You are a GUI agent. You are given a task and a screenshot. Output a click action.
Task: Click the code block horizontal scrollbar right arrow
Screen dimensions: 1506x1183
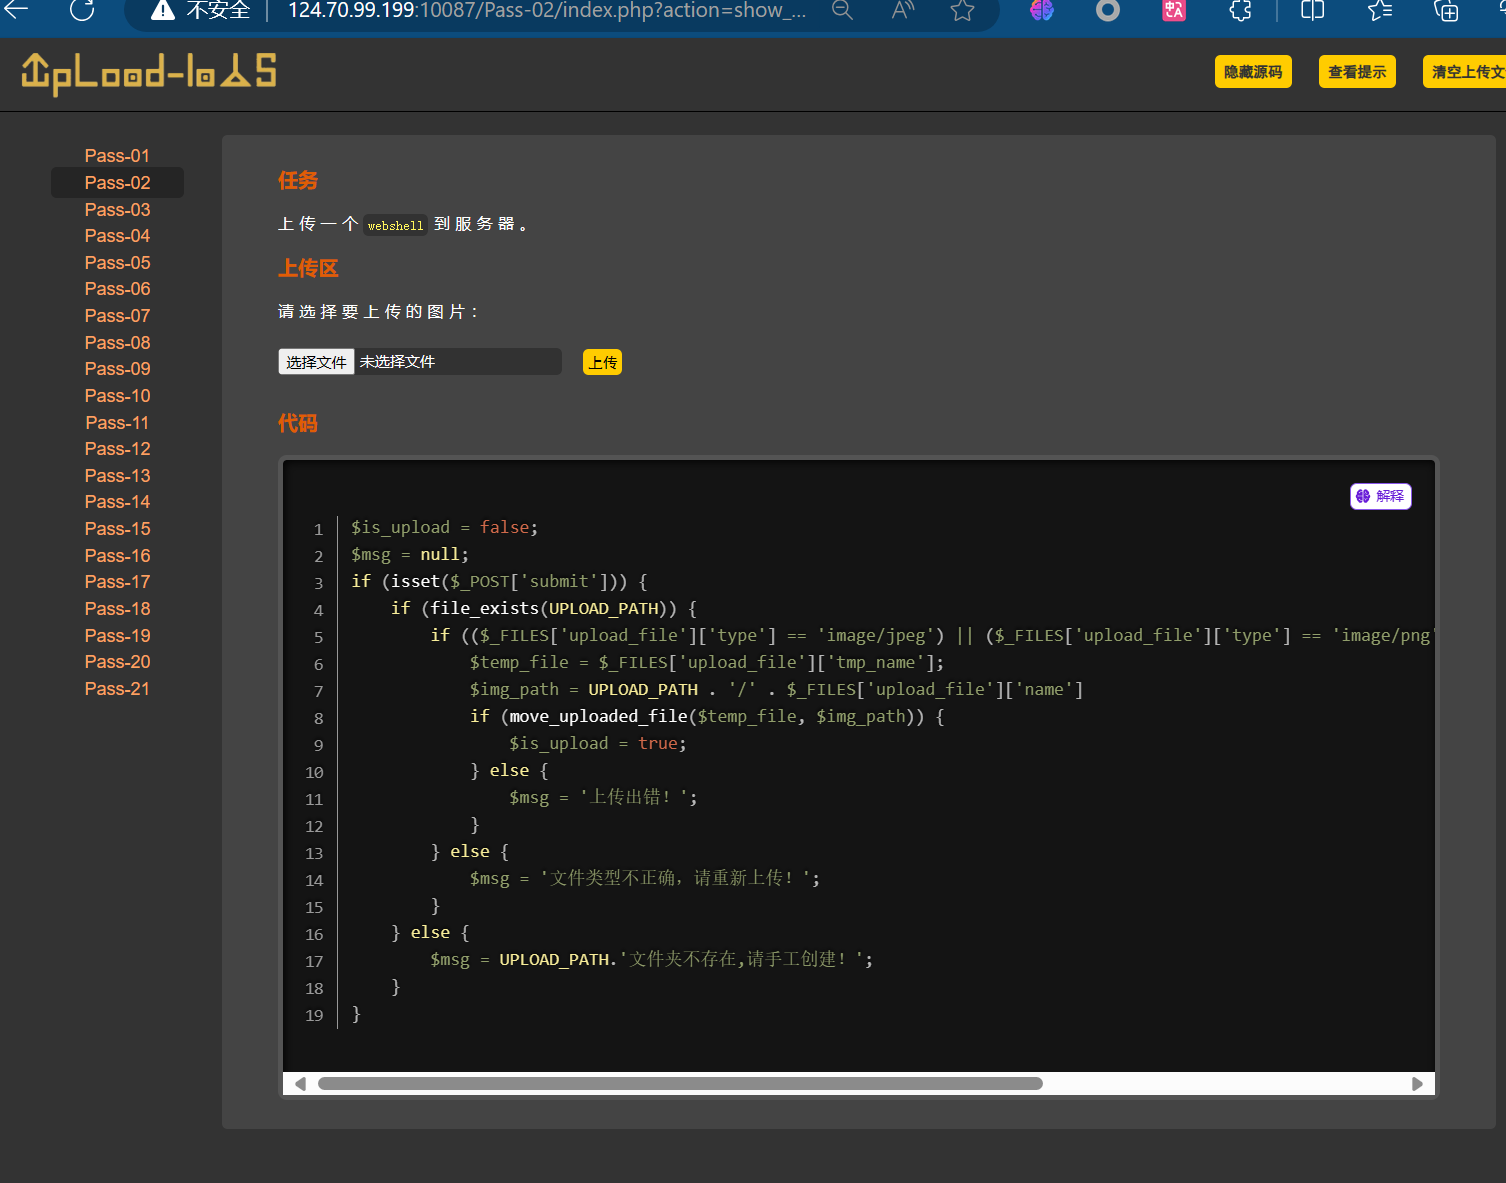[1417, 1084]
